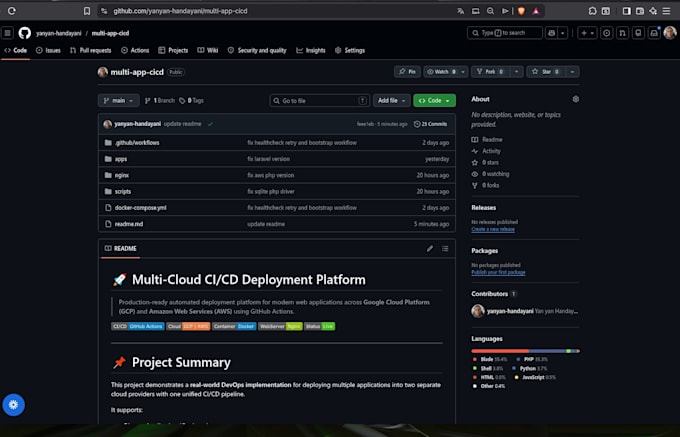Viewport: 680px width, 437px height.
Task: Edit repository details with About gear icon
Action: click(x=575, y=99)
